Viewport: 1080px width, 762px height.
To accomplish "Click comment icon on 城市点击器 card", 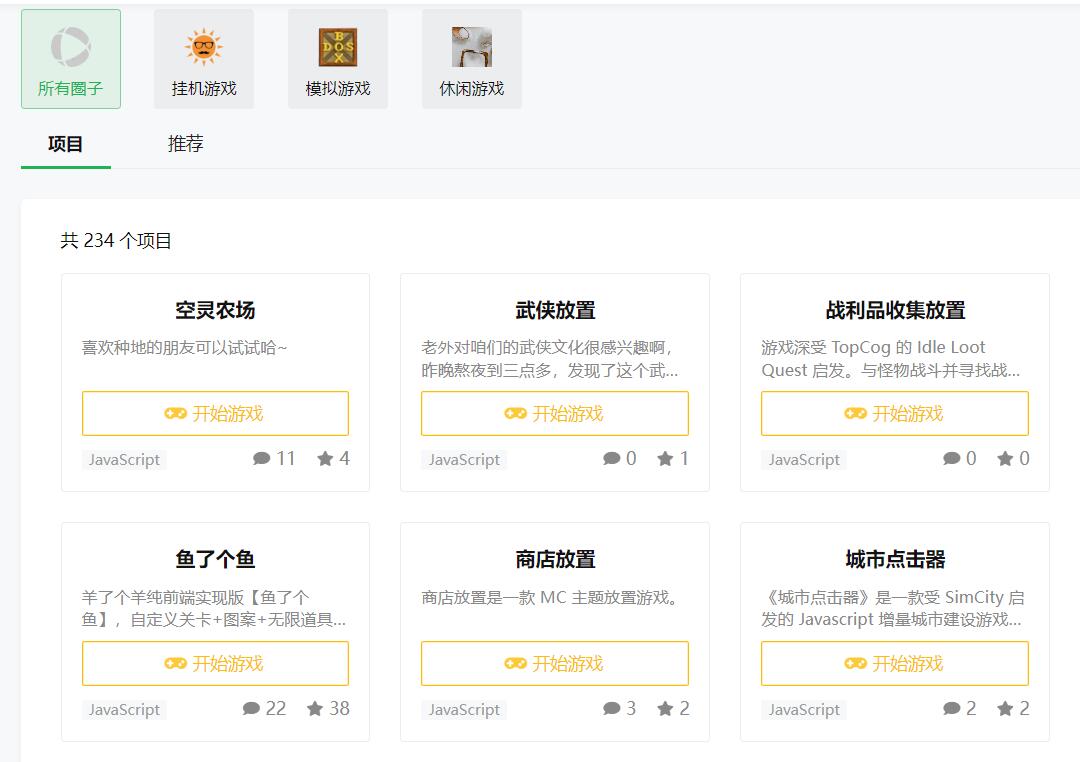I will point(953,708).
